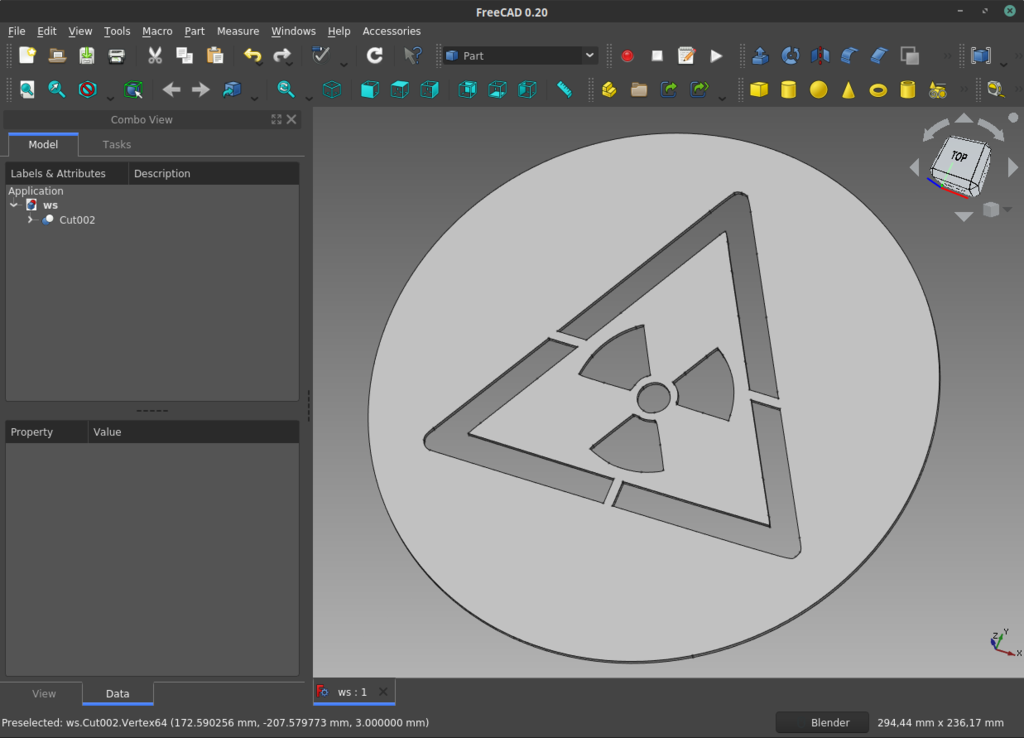Select Cut002 in the model tree
This screenshot has height=738, width=1024.
[x=77, y=220]
